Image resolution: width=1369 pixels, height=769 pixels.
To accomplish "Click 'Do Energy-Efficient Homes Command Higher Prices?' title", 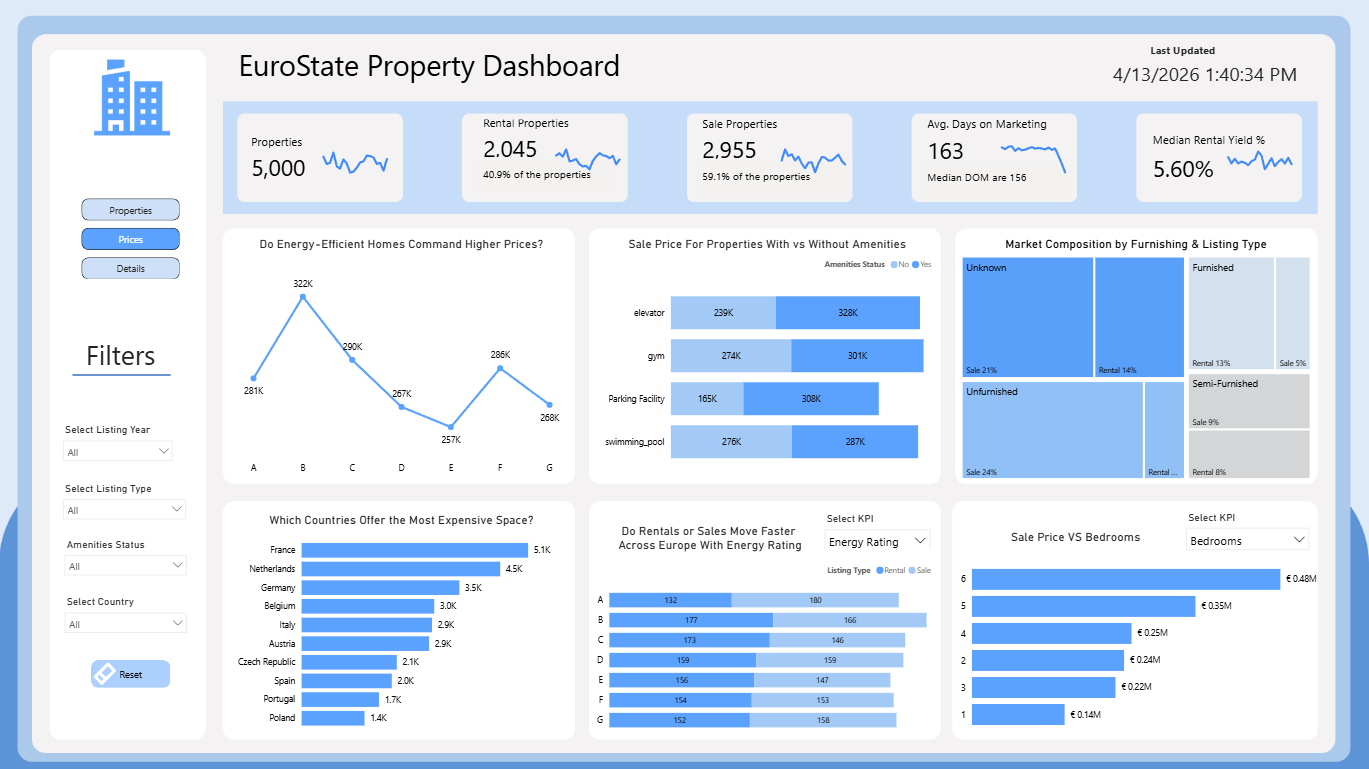I will click(401, 244).
